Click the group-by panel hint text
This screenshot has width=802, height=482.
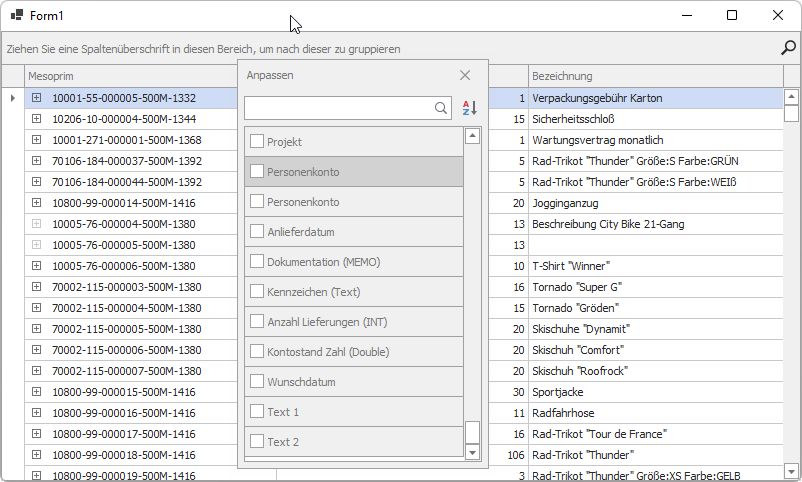(203, 49)
